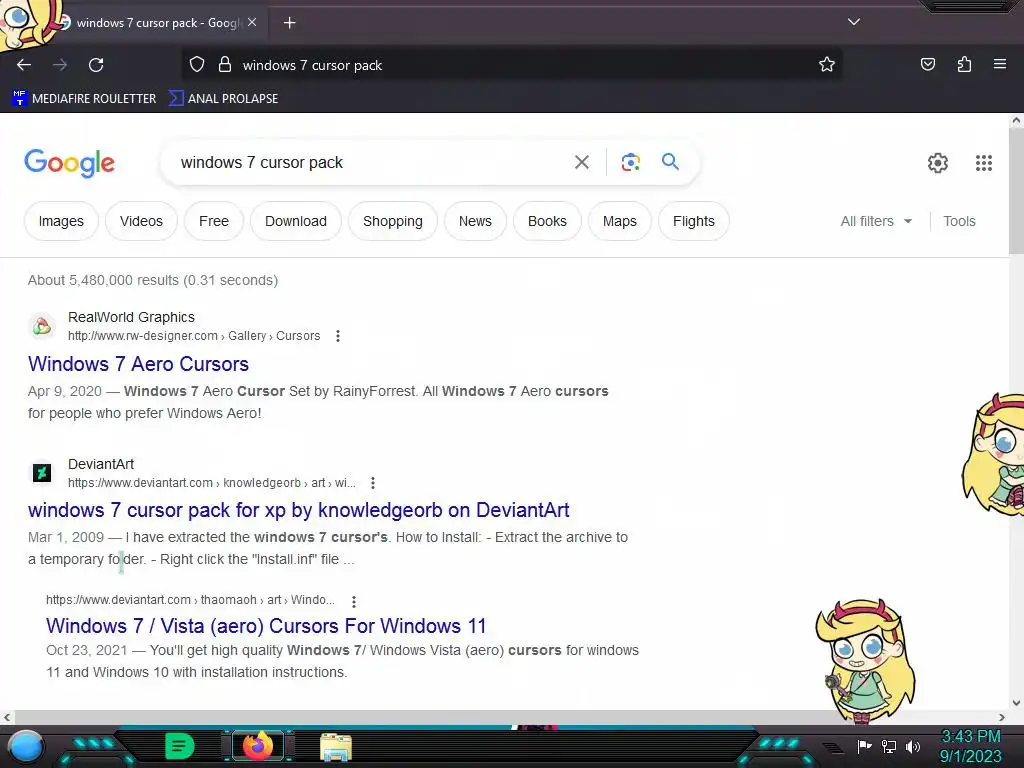Switch to the Books results tab
This screenshot has height=768, width=1024.
point(547,221)
